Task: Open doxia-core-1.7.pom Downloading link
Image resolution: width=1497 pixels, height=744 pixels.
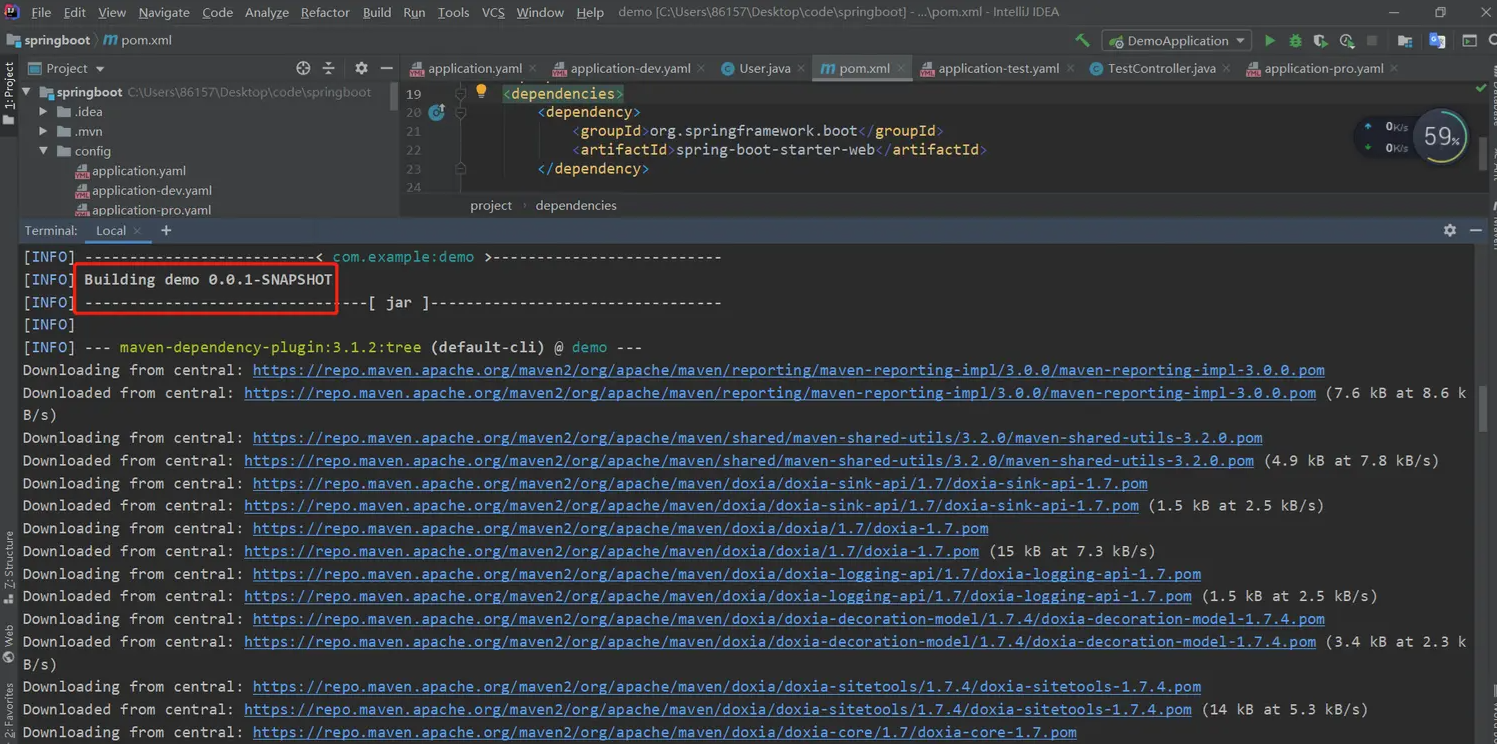Action: pyautogui.click(x=664, y=732)
